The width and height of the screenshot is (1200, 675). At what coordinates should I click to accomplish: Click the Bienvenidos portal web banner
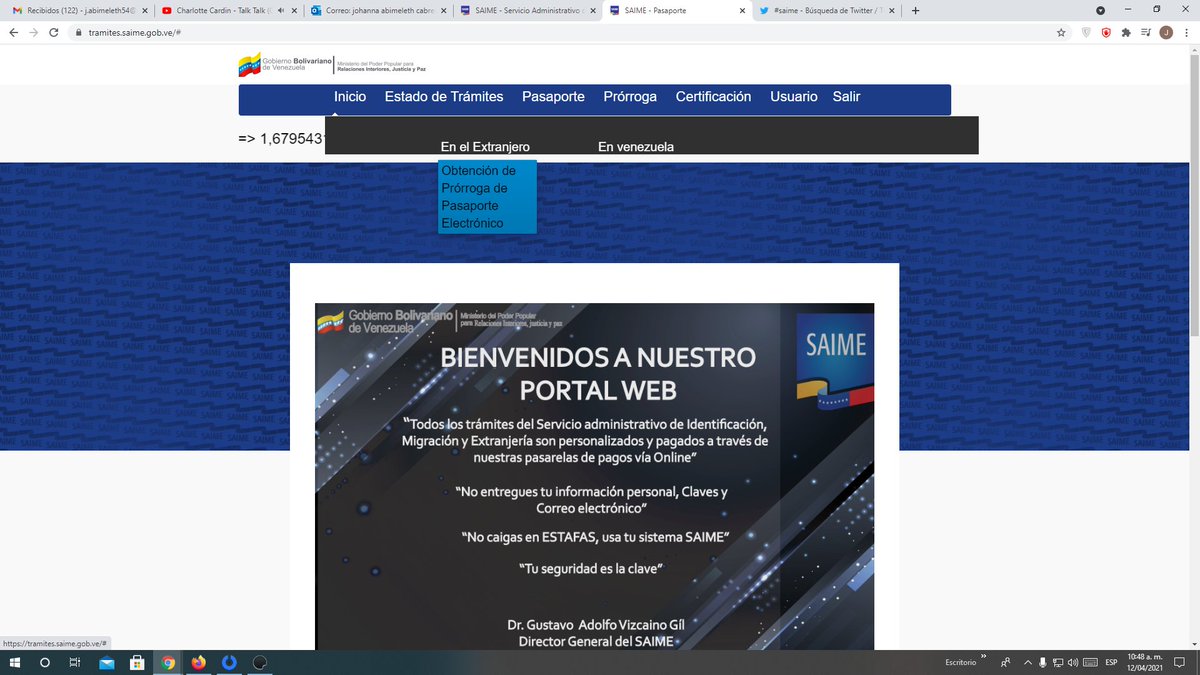[x=594, y=476]
